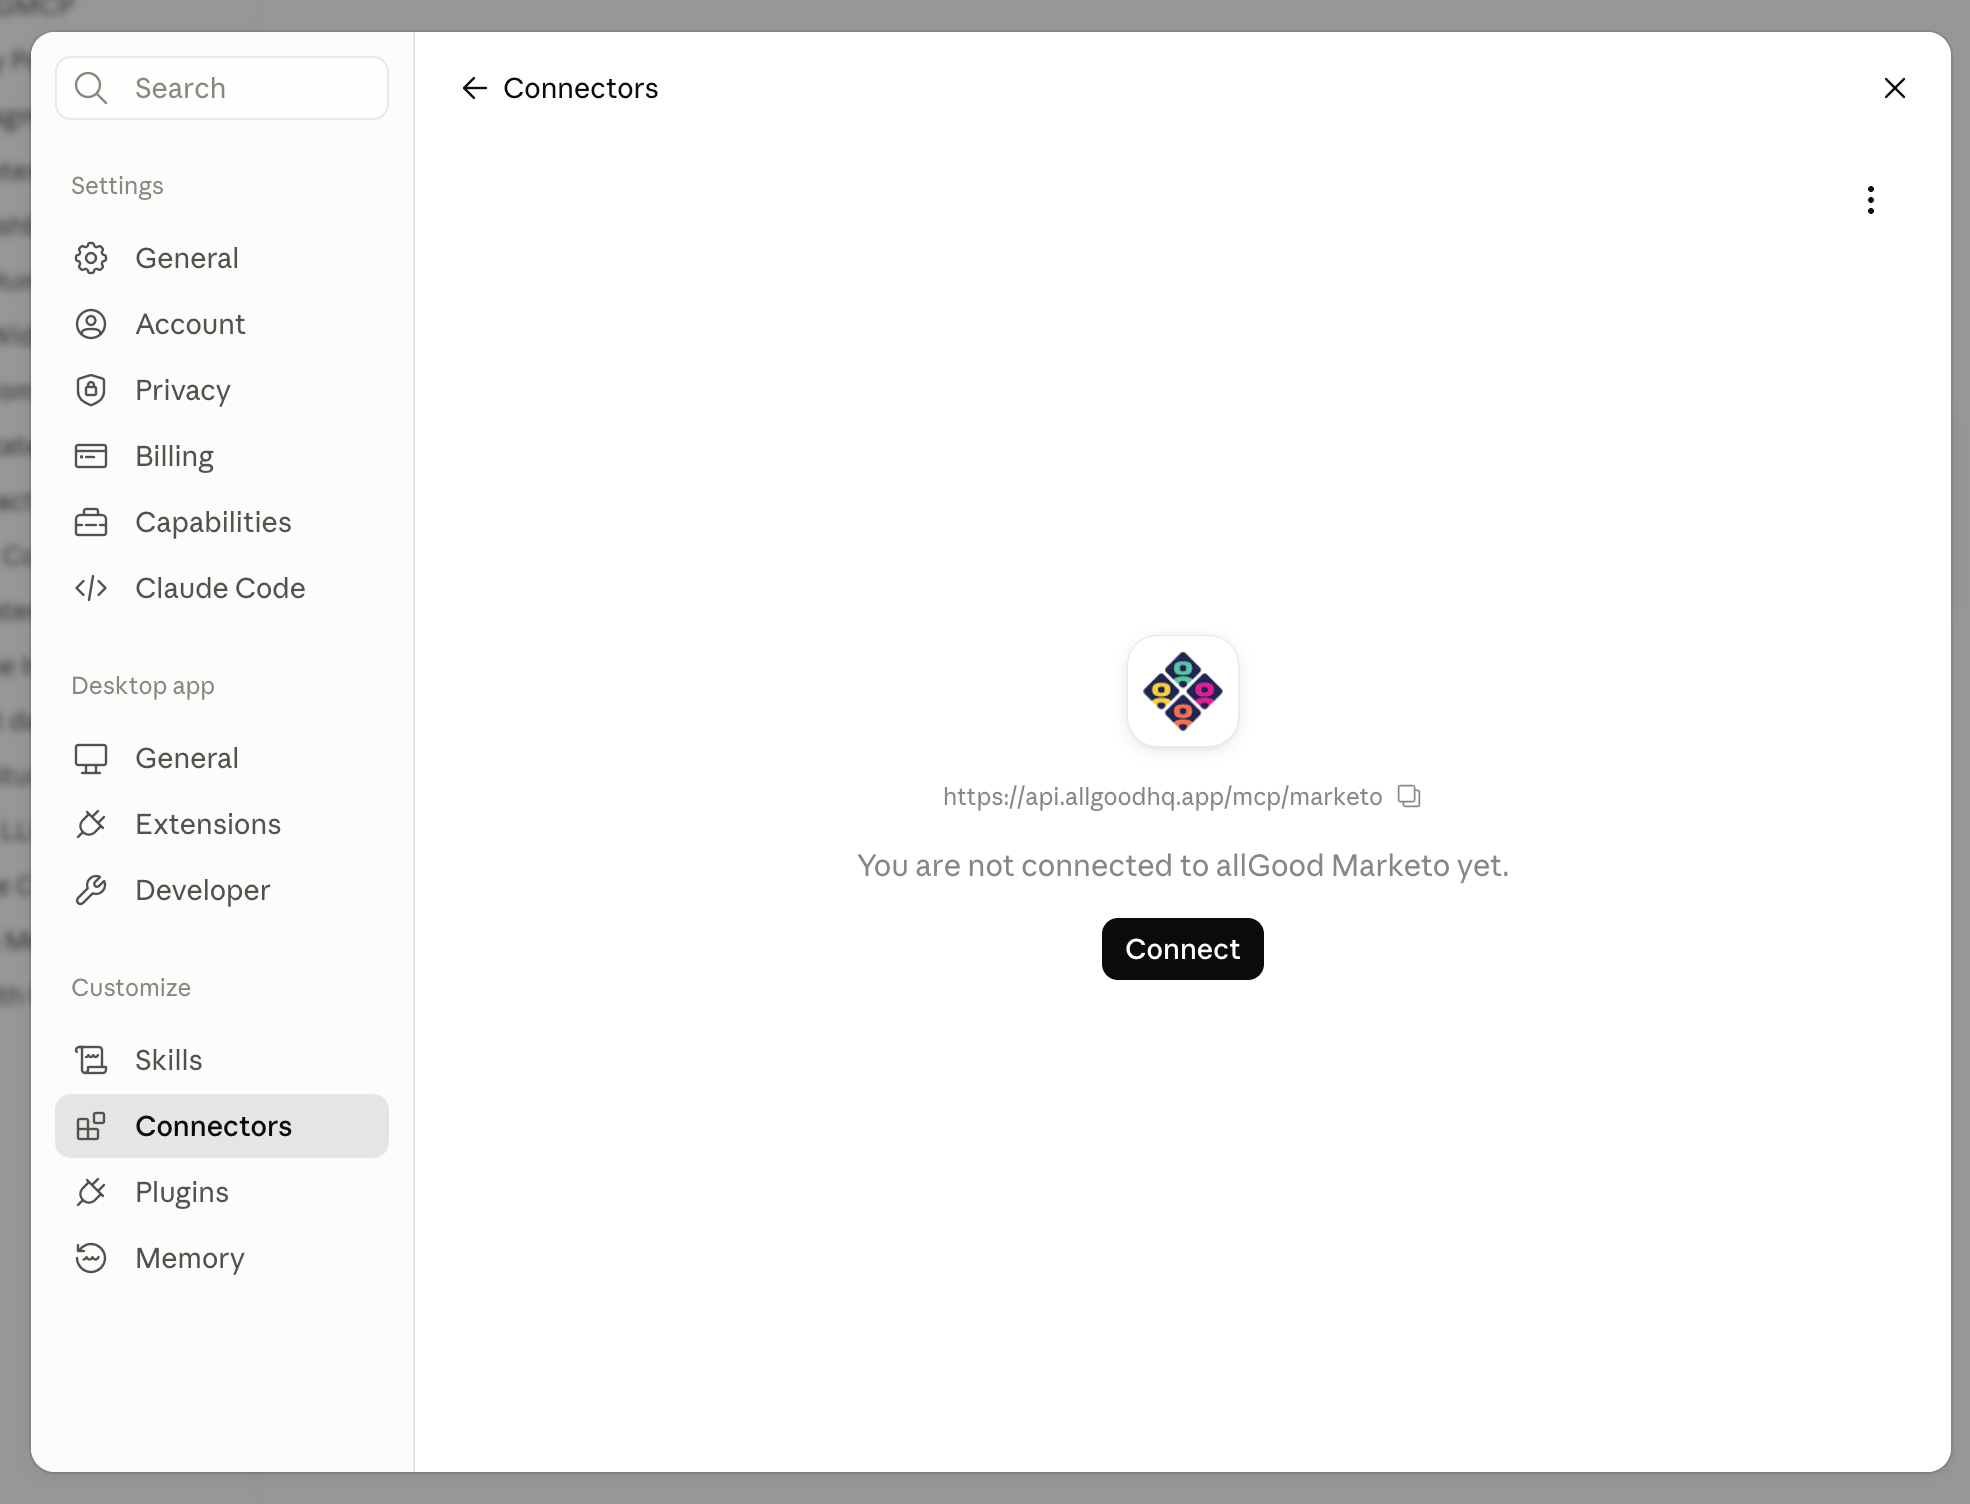Click the Capabilities toolbox icon
Image resolution: width=1970 pixels, height=1504 pixels.
[x=91, y=522]
